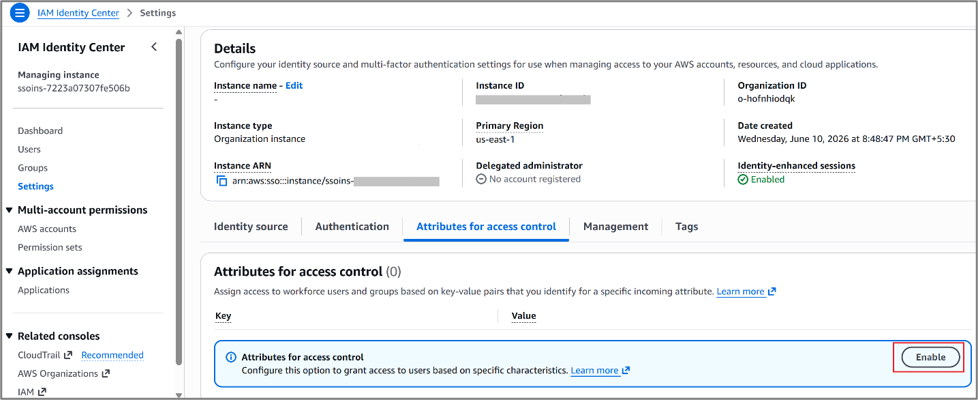This screenshot has width=978, height=400.
Task: Open the Recommended link beside CloudTrail
Action: coord(112,355)
